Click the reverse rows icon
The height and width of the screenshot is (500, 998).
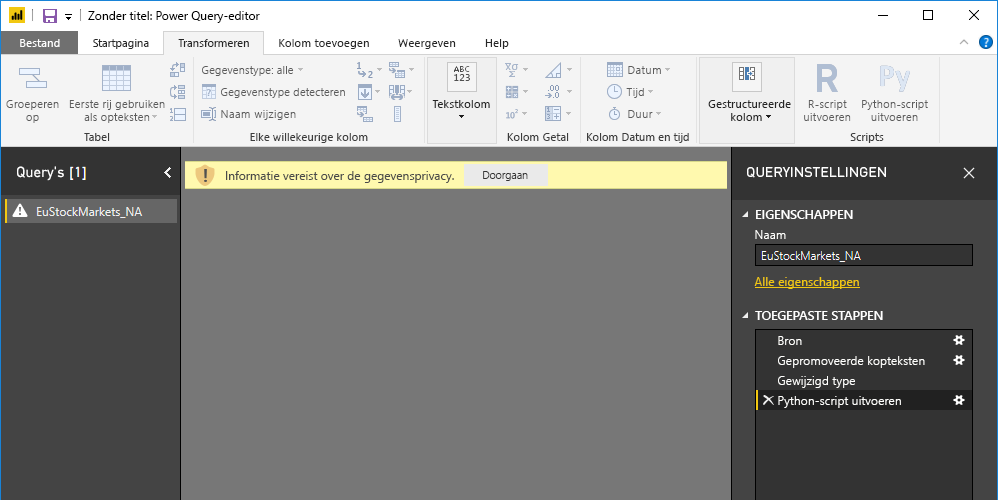pos(178,92)
